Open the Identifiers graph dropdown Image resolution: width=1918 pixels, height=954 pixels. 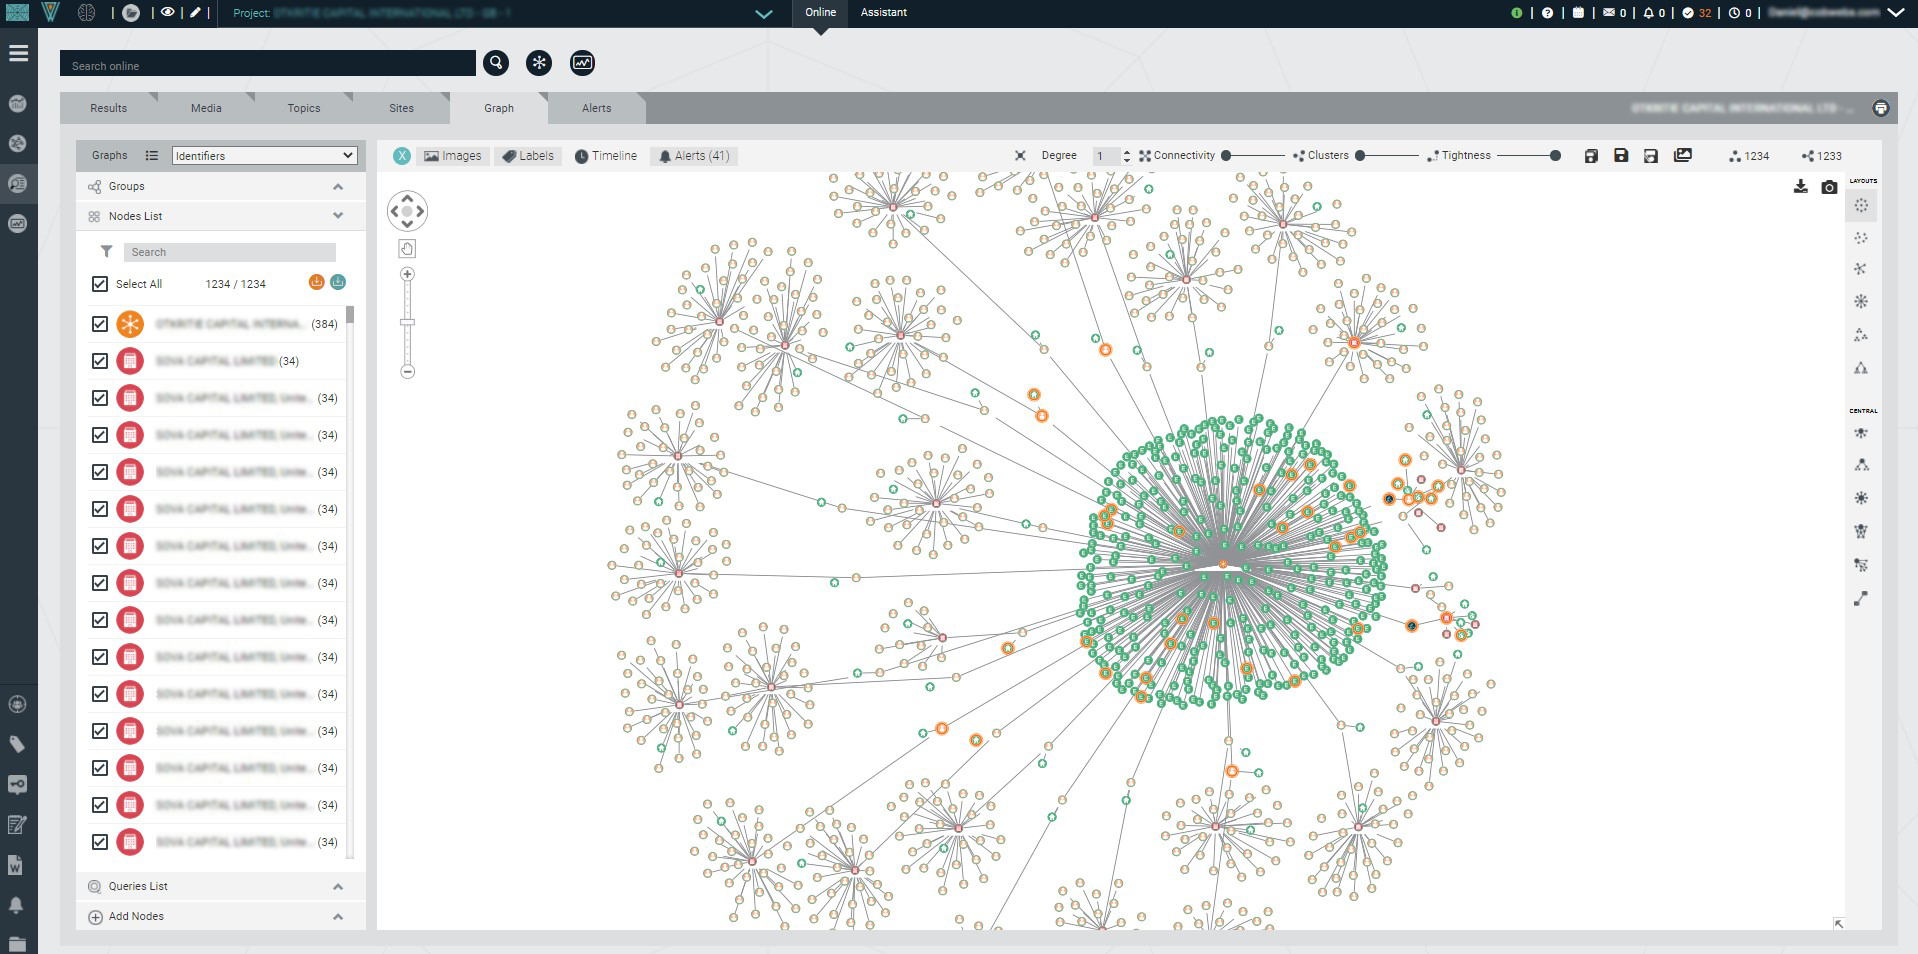click(264, 155)
